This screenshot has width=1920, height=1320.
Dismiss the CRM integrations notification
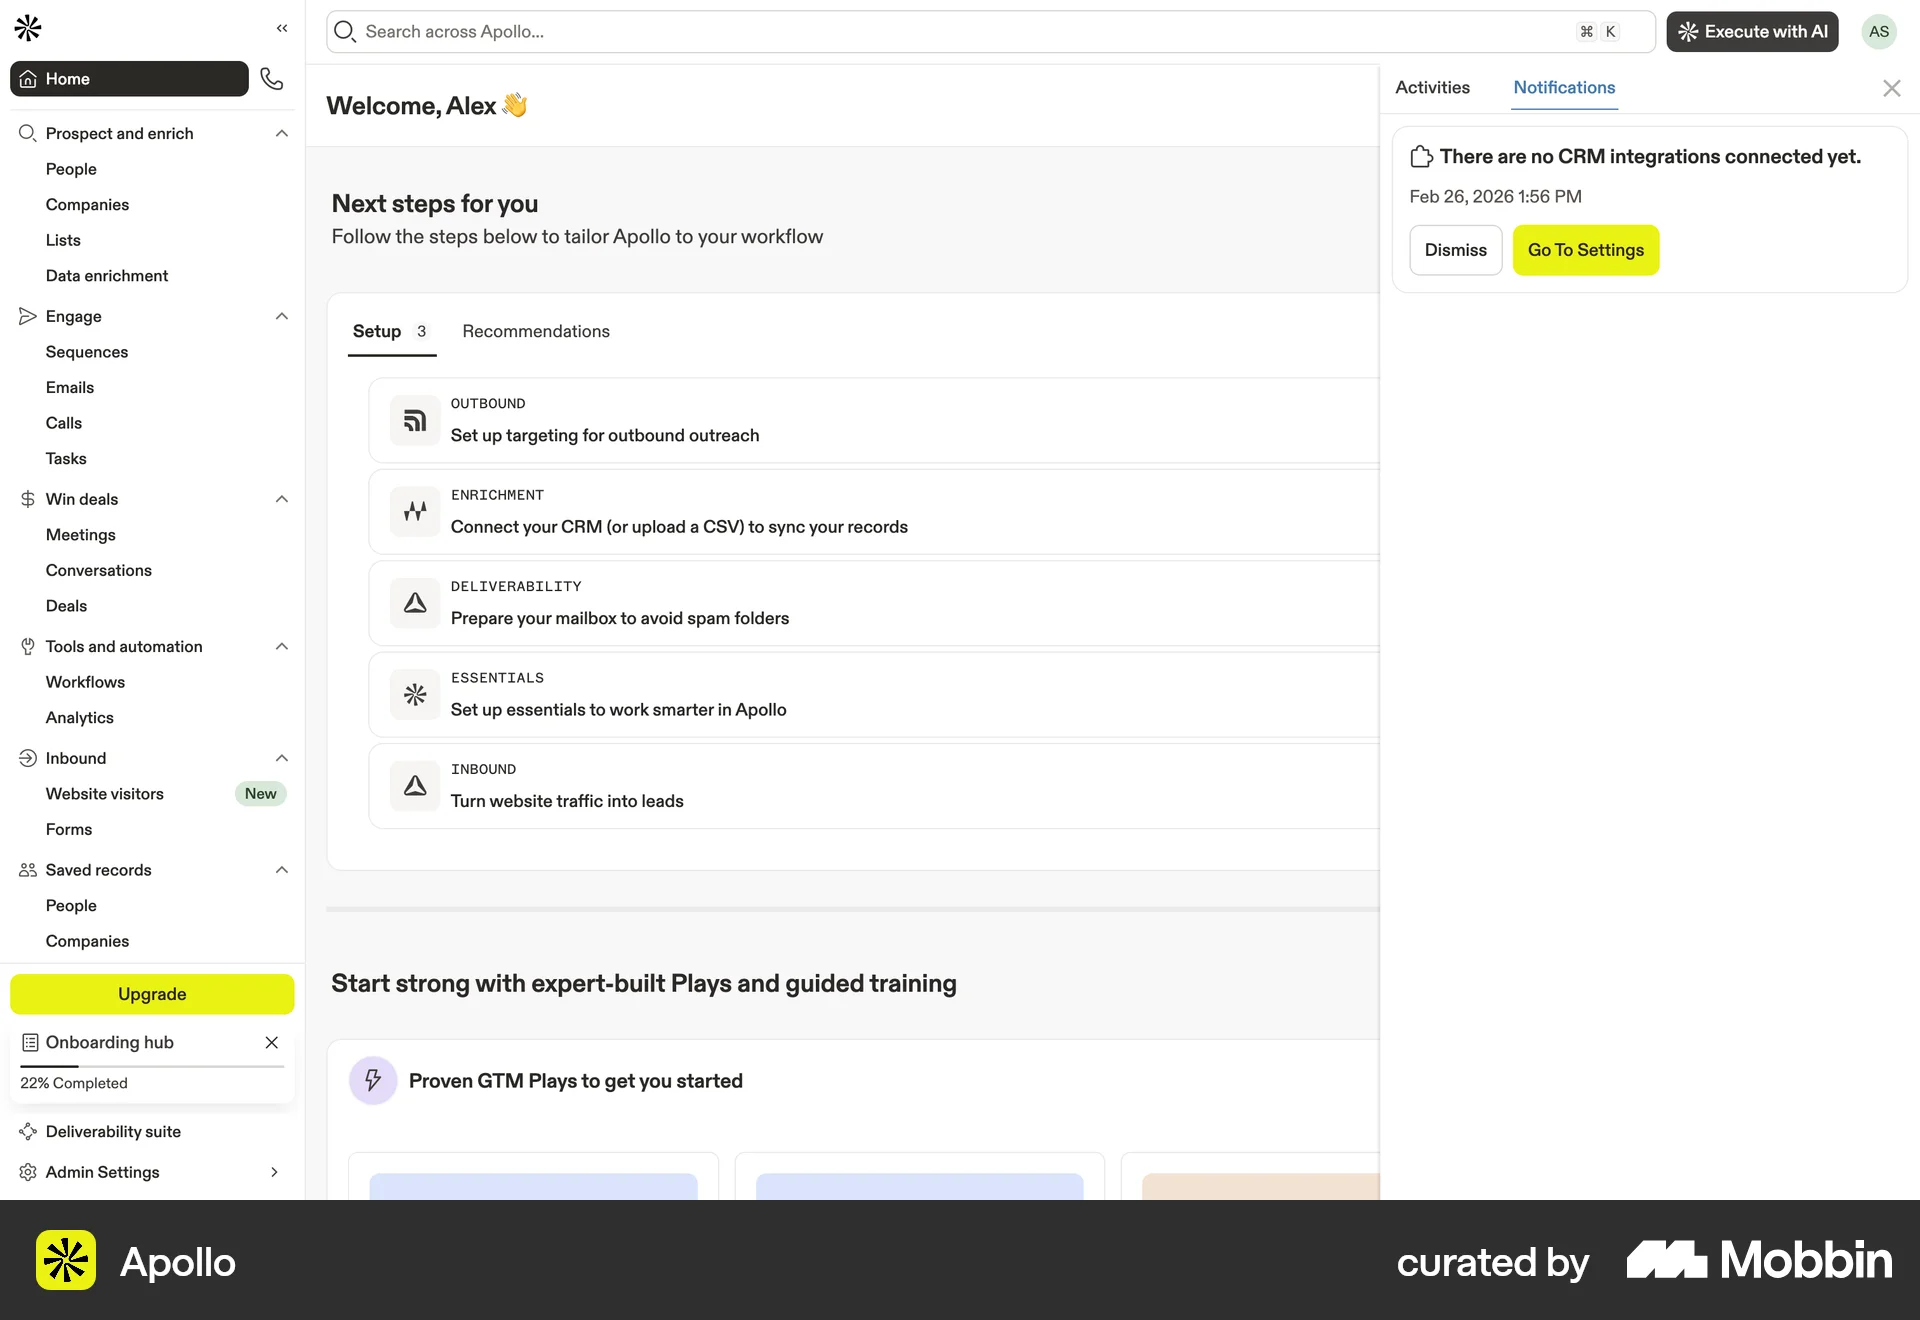tap(1455, 251)
